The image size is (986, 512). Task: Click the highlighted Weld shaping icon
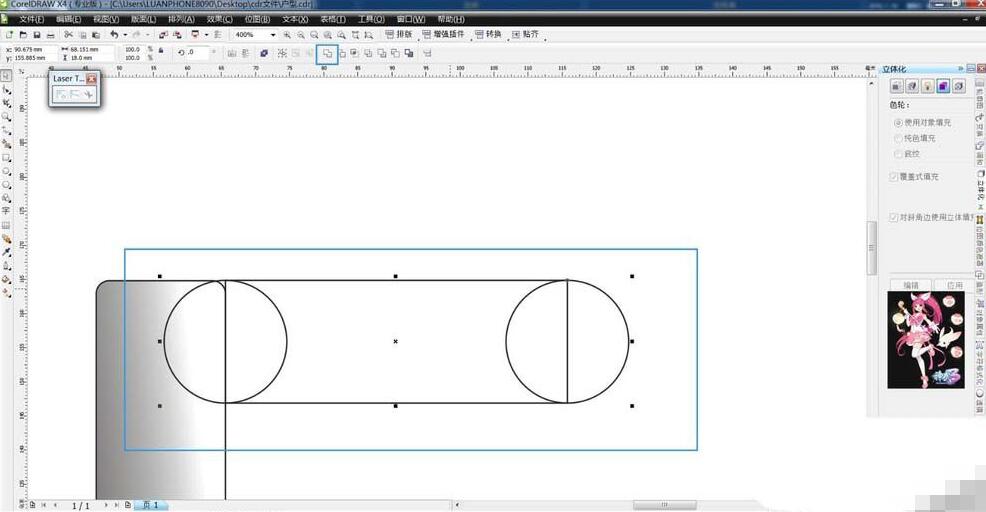[x=327, y=53]
